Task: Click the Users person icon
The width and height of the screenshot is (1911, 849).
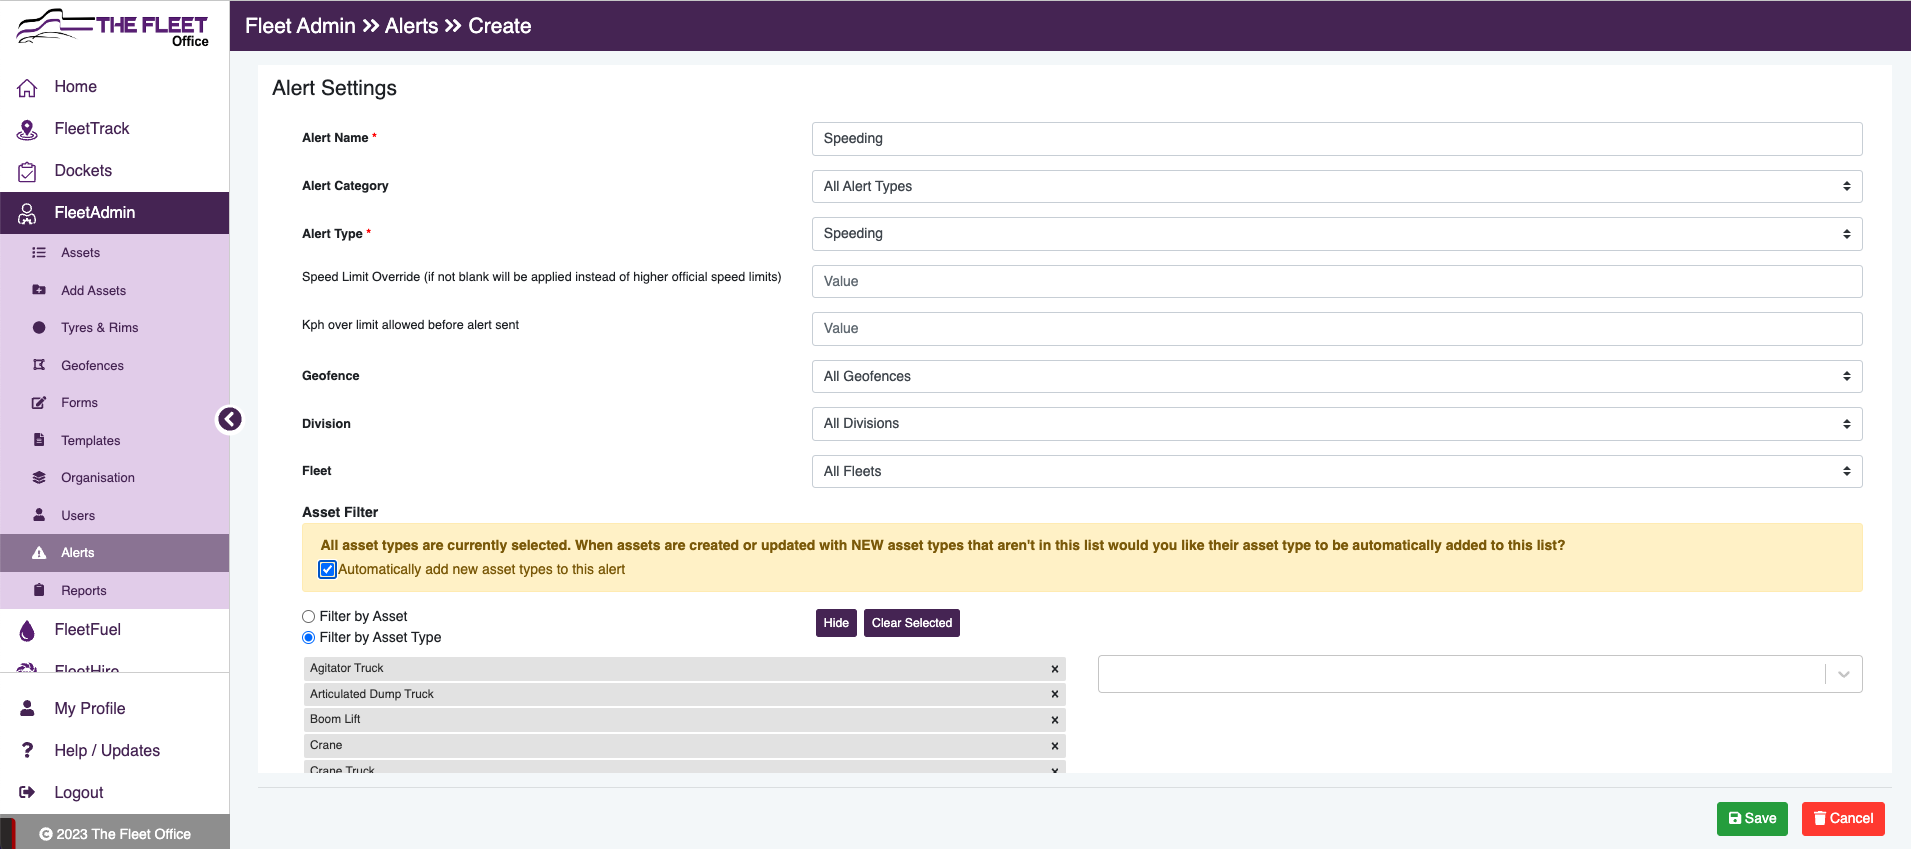Action: click(39, 515)
